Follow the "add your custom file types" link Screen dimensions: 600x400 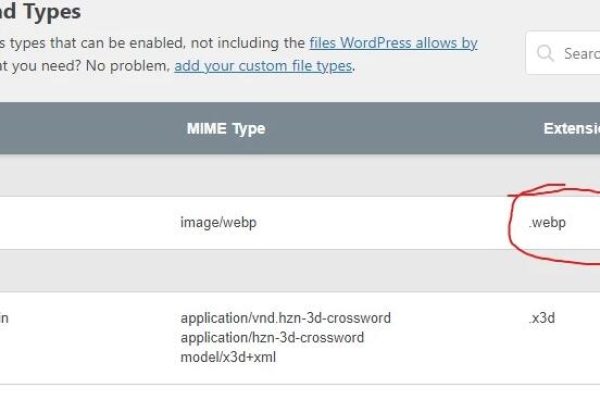point(263,67)
